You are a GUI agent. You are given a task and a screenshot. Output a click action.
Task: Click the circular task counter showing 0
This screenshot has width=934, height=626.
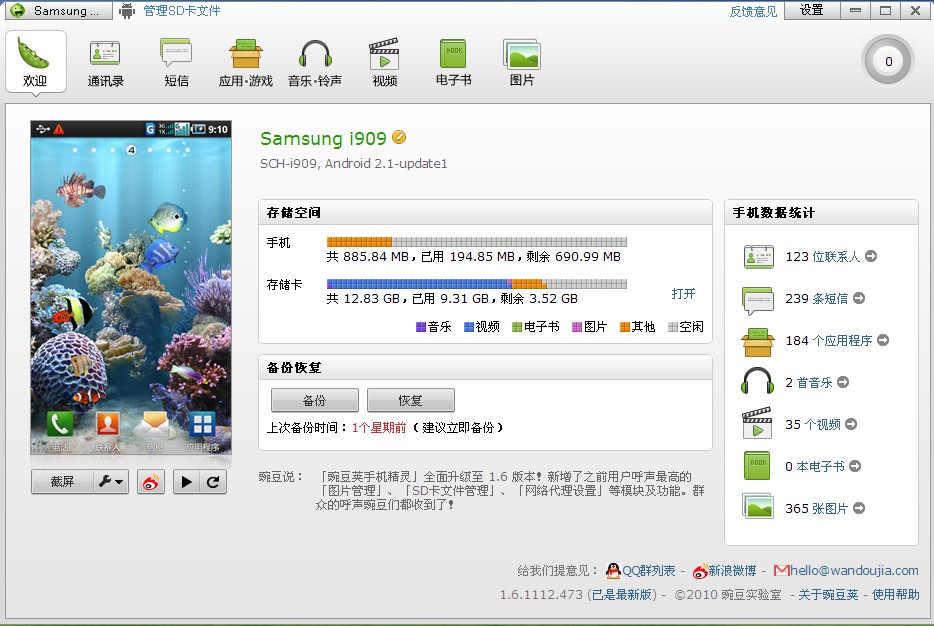click(x=888, y=61)
